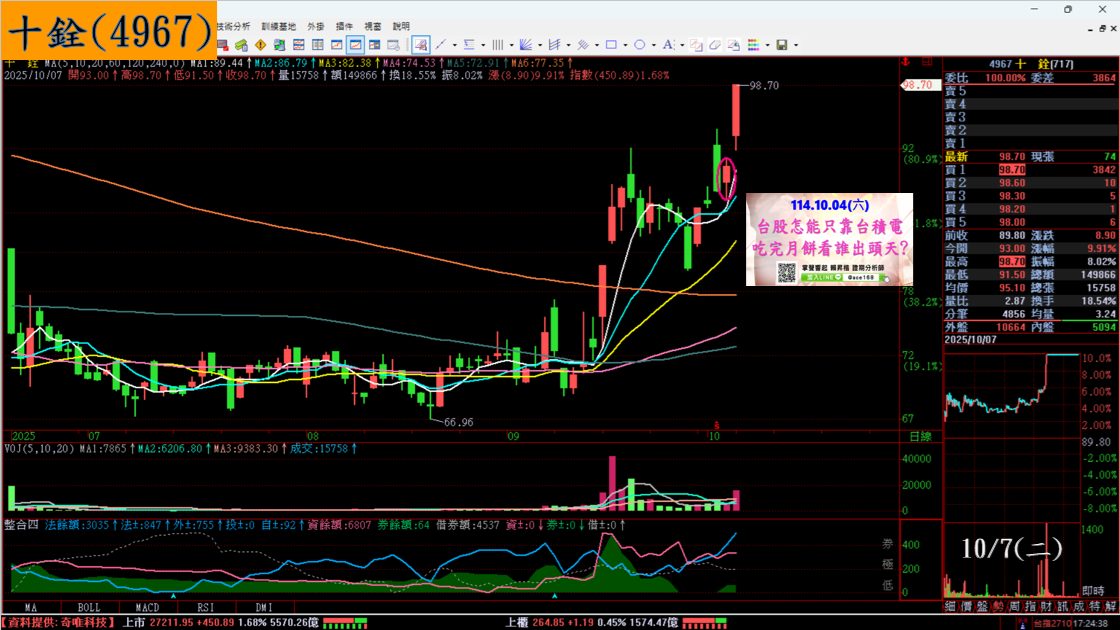Click the fan lines drawing tool
Screen dimensions: 1120x630
click(526, 45)
